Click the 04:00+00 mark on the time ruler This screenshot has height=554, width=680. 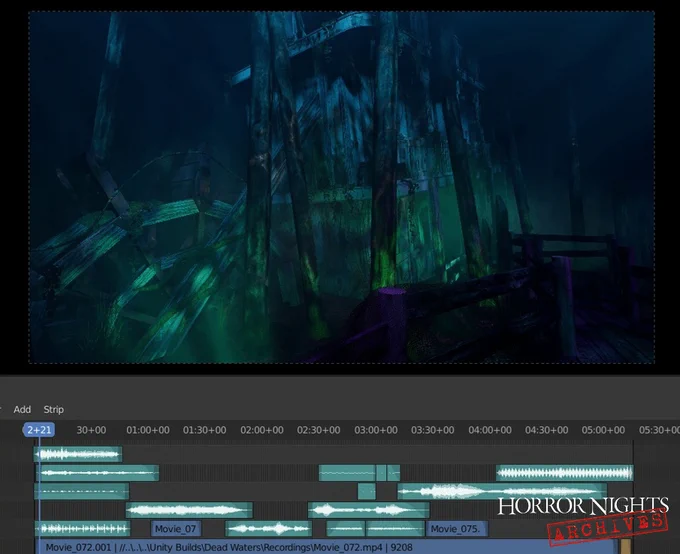click(x=490, y=430)
